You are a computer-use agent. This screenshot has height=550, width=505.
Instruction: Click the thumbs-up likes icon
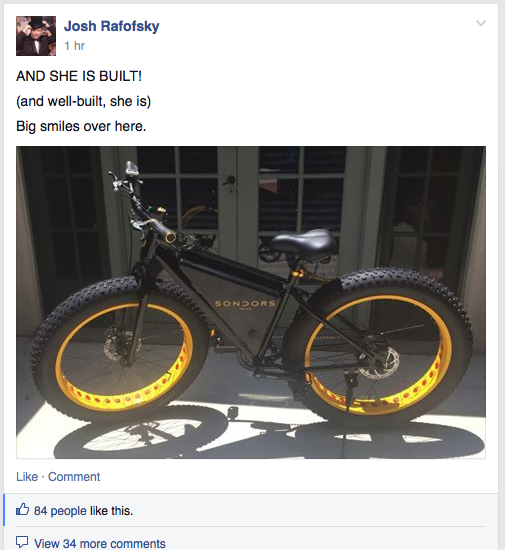pyautogui.click(x=22, y=509)
